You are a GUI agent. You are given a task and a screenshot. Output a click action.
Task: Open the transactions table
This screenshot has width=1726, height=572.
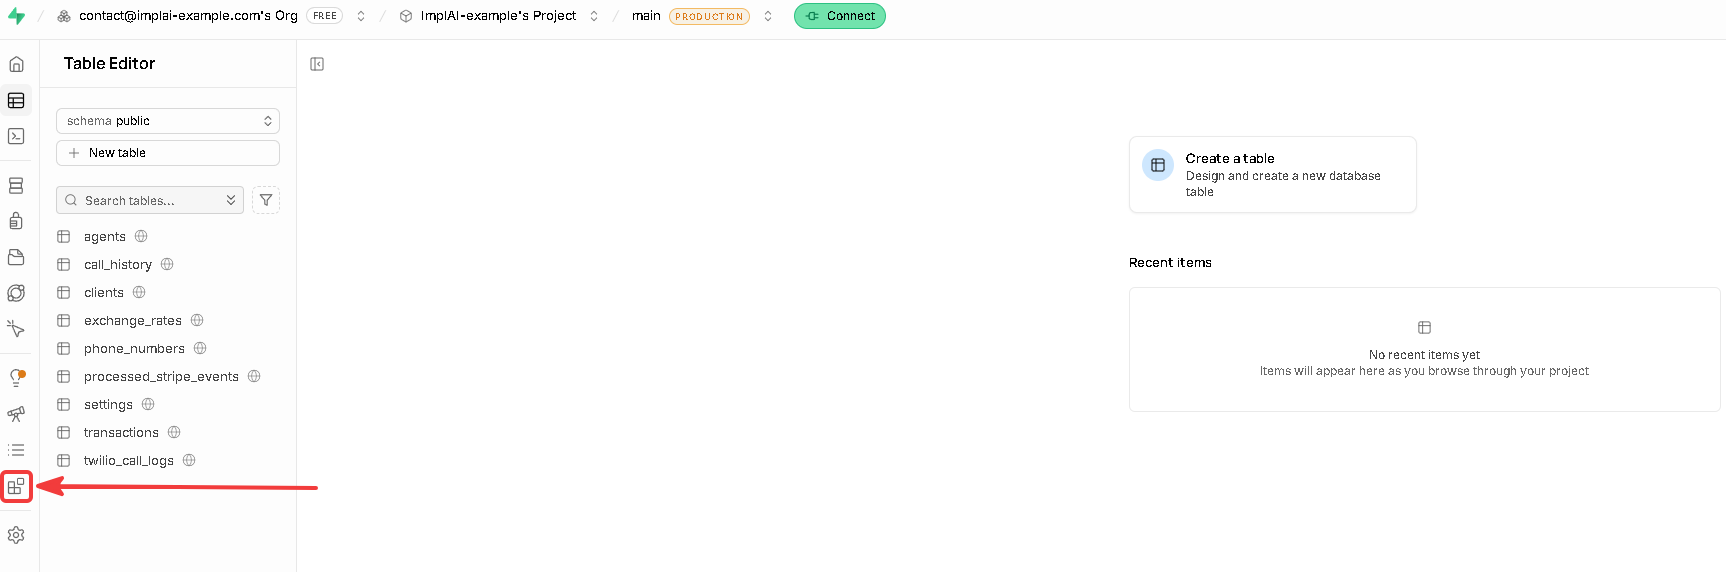point(121,433)
